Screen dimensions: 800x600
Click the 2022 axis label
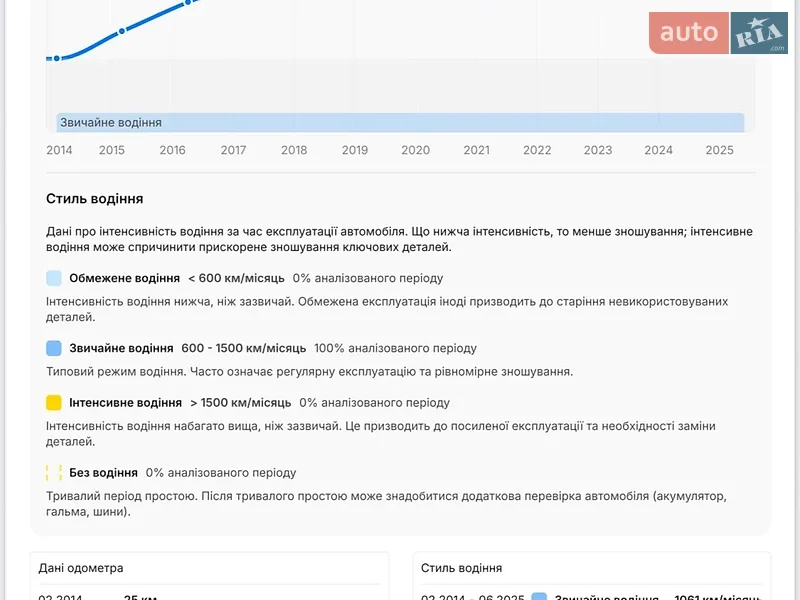coord(537,150)
